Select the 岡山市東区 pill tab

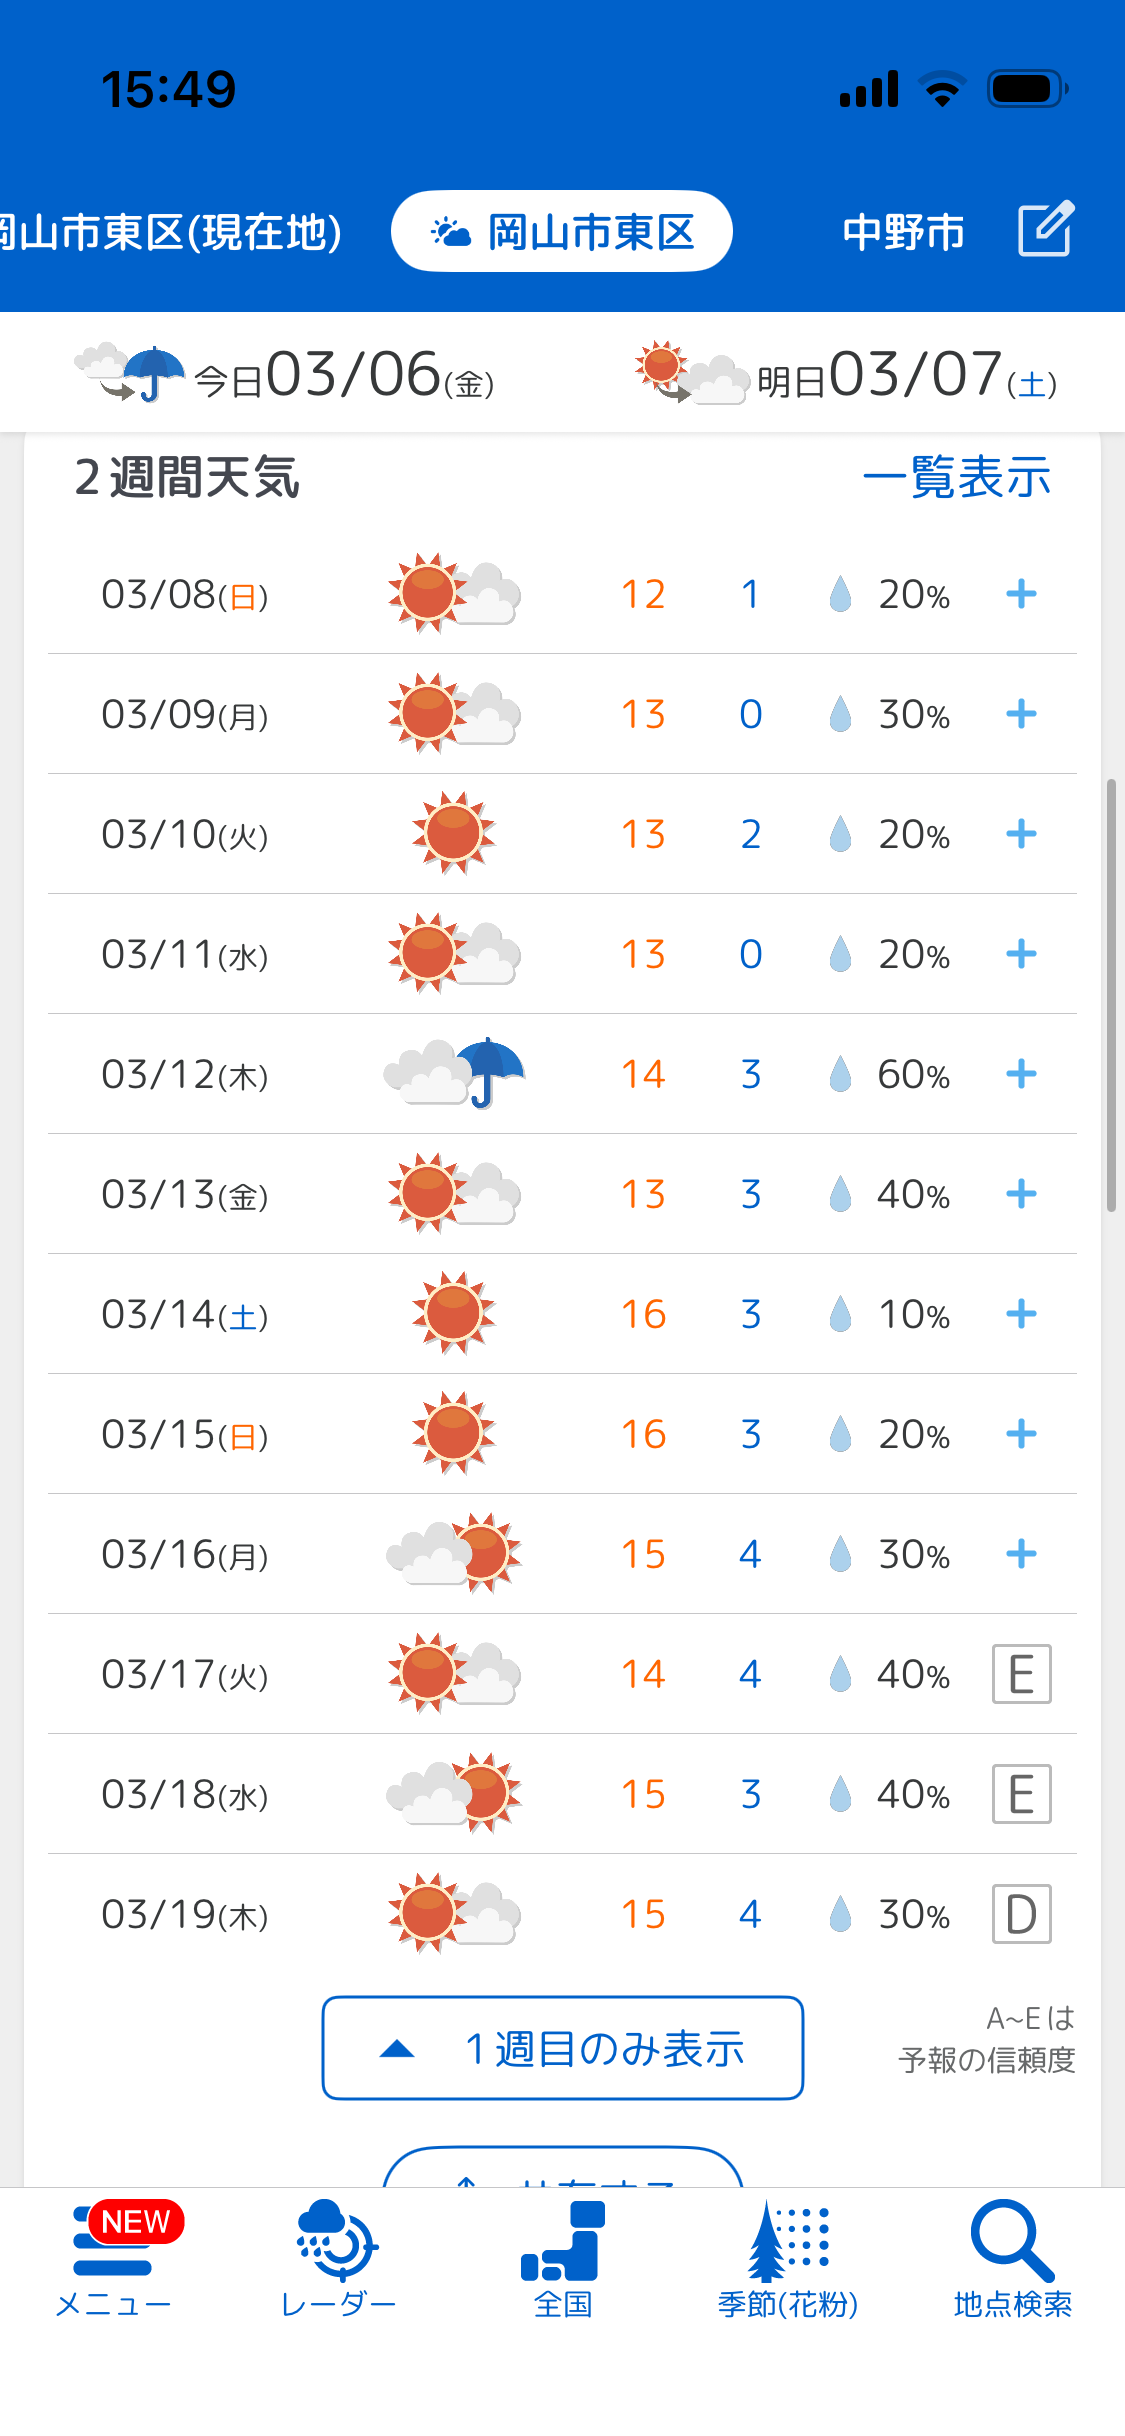point(562,232)
